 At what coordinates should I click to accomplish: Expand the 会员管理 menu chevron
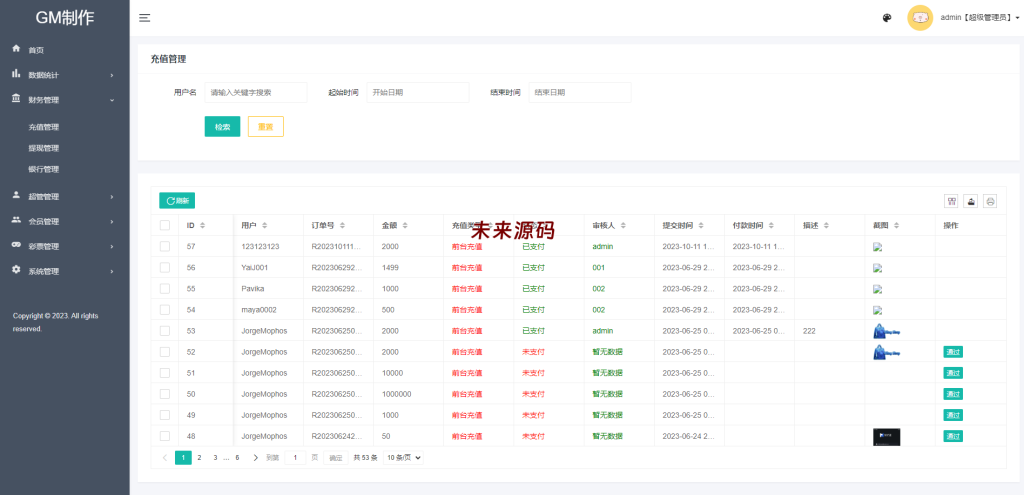coord(112,221)
